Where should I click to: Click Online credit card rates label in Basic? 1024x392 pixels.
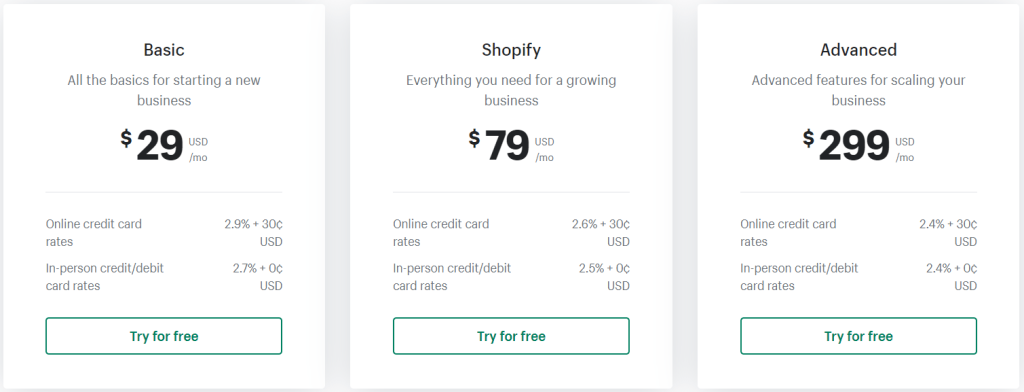tap(93, 233)
